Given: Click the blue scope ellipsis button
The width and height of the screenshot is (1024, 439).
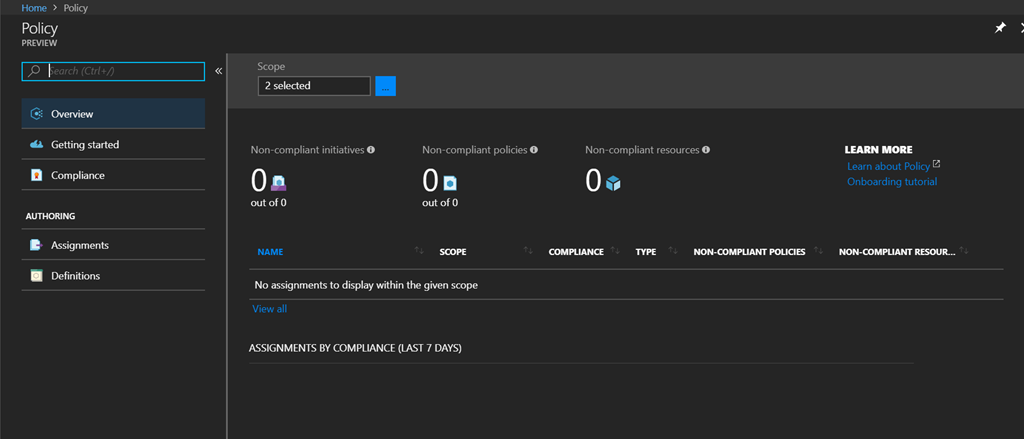Looking at the screenshot, I should 385,86.
